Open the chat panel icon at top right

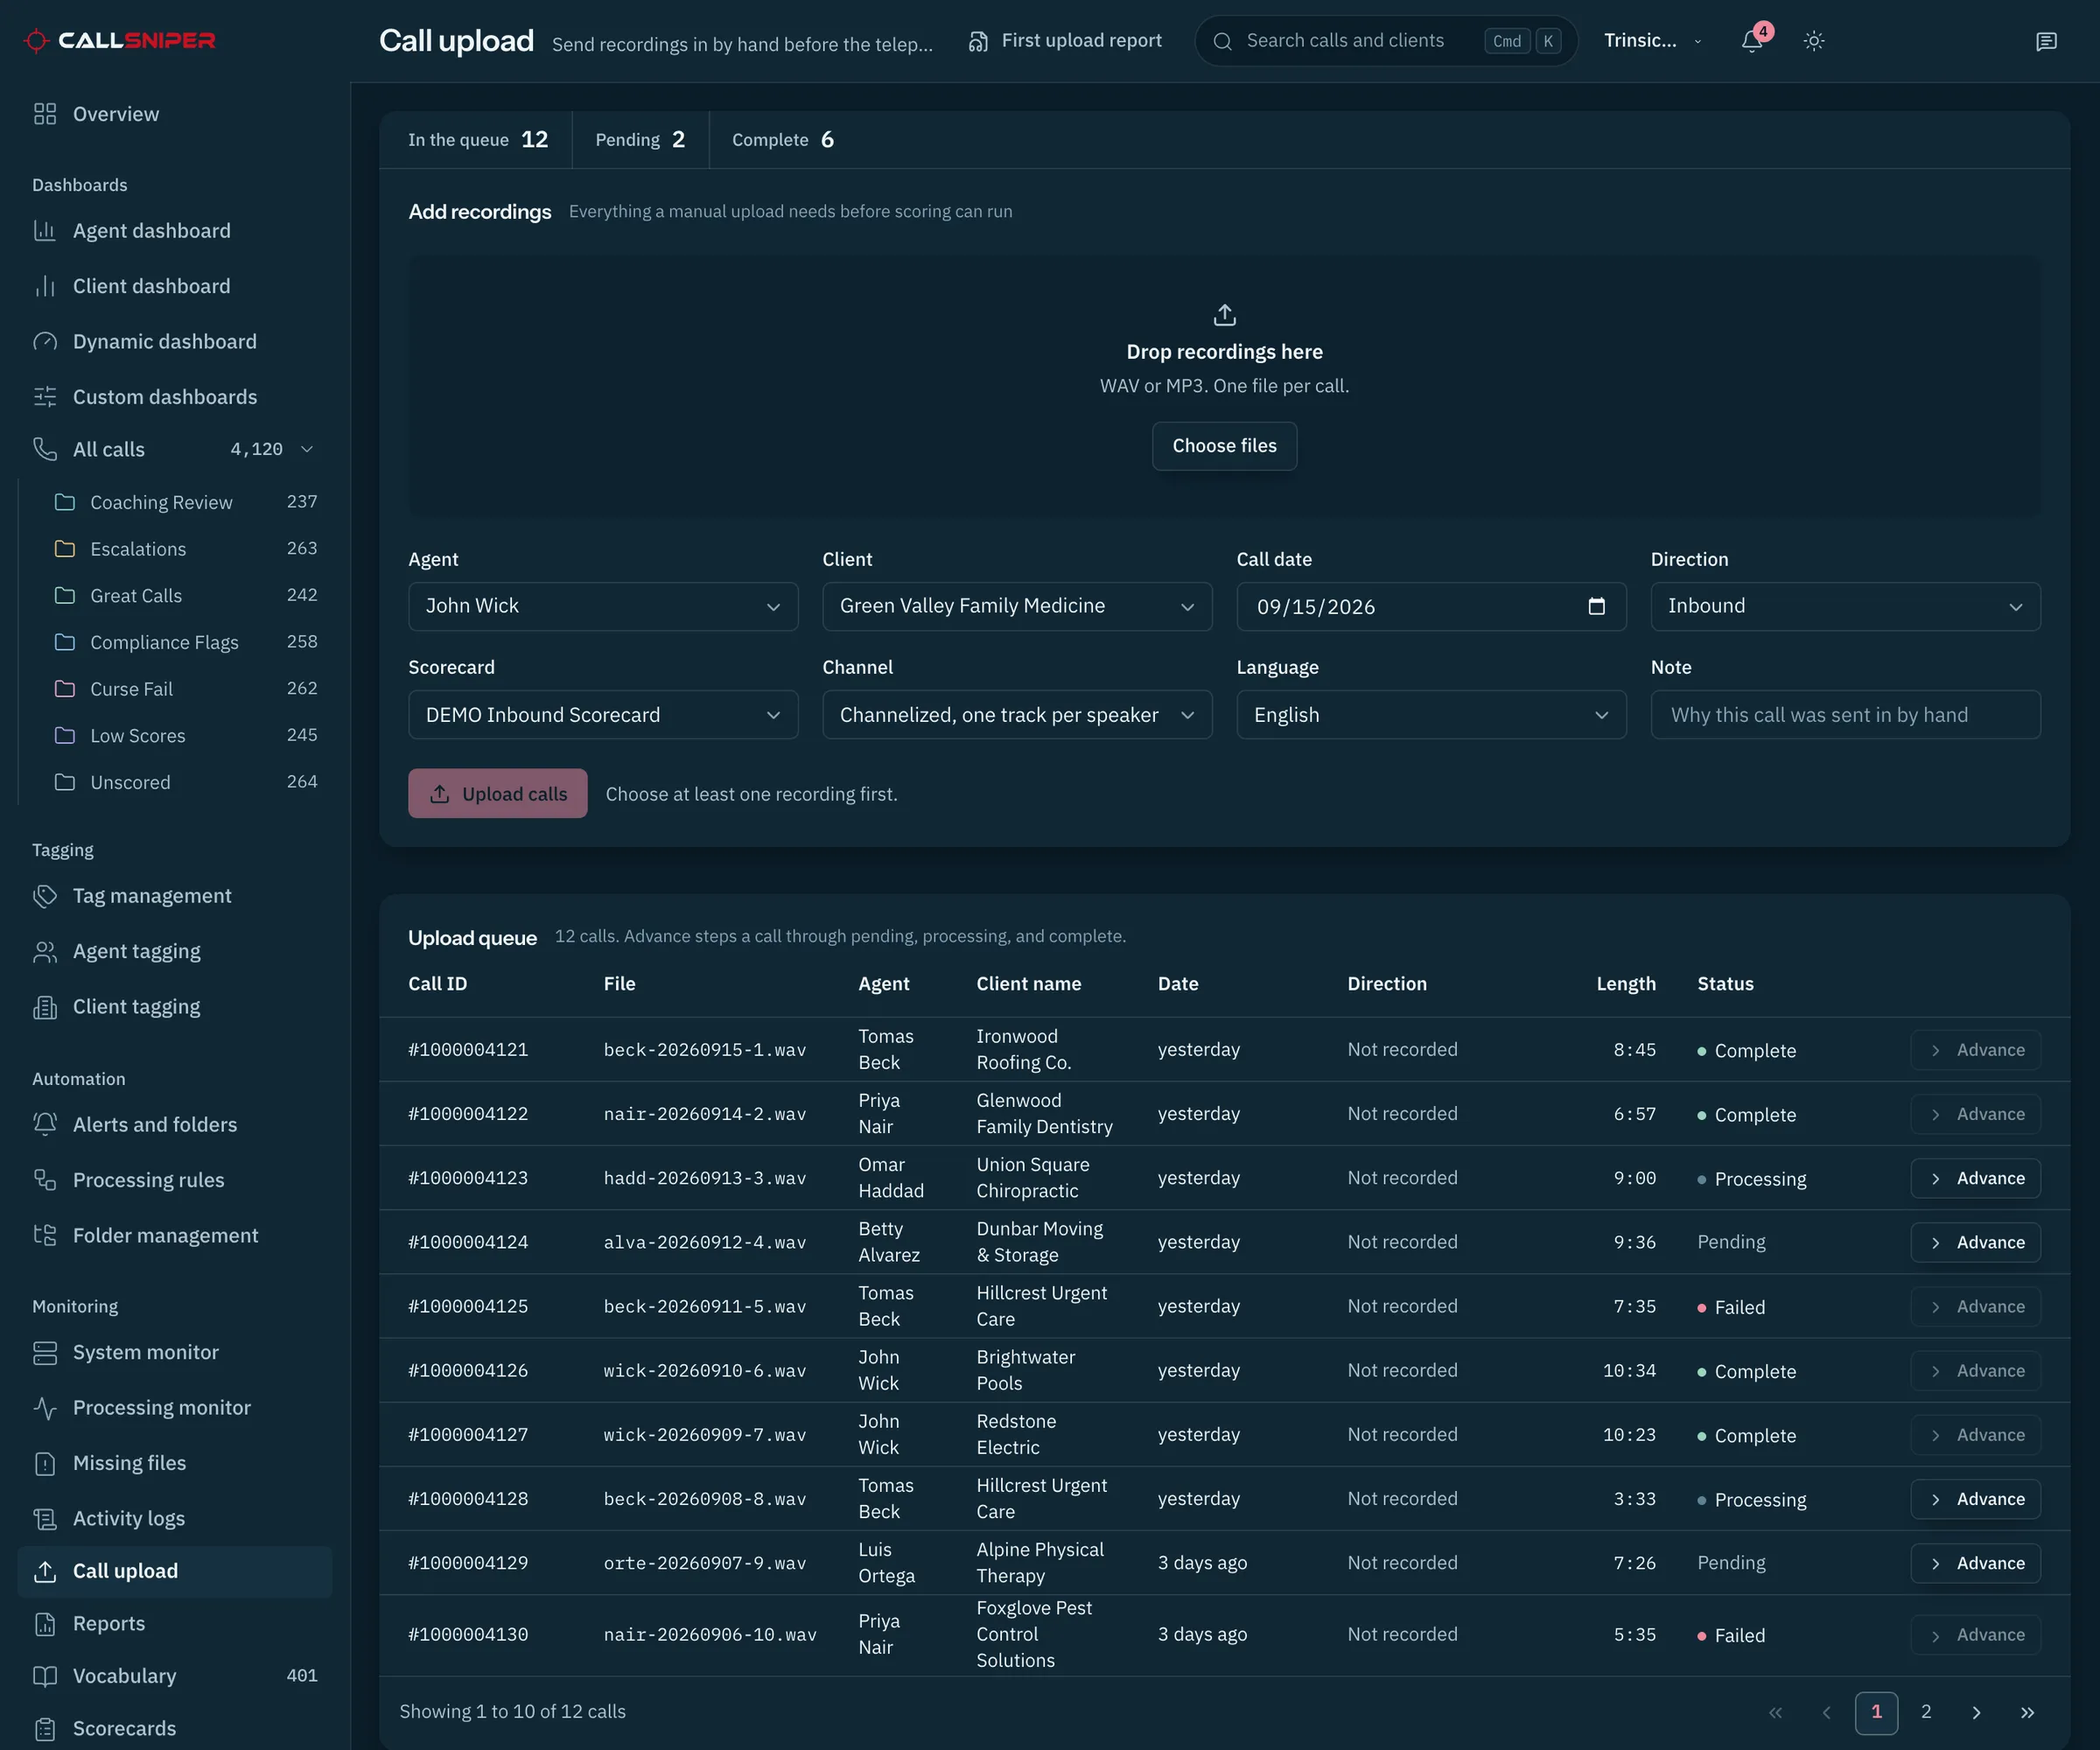point(2046,41)
